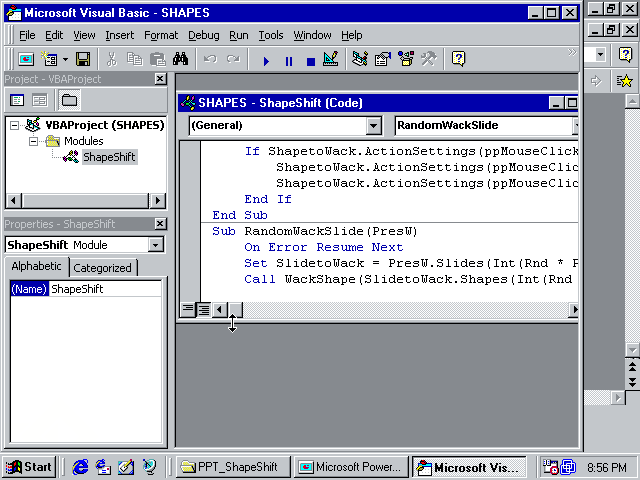
Task: Click the favorites star icon in background window
Action: coord(624,80)
